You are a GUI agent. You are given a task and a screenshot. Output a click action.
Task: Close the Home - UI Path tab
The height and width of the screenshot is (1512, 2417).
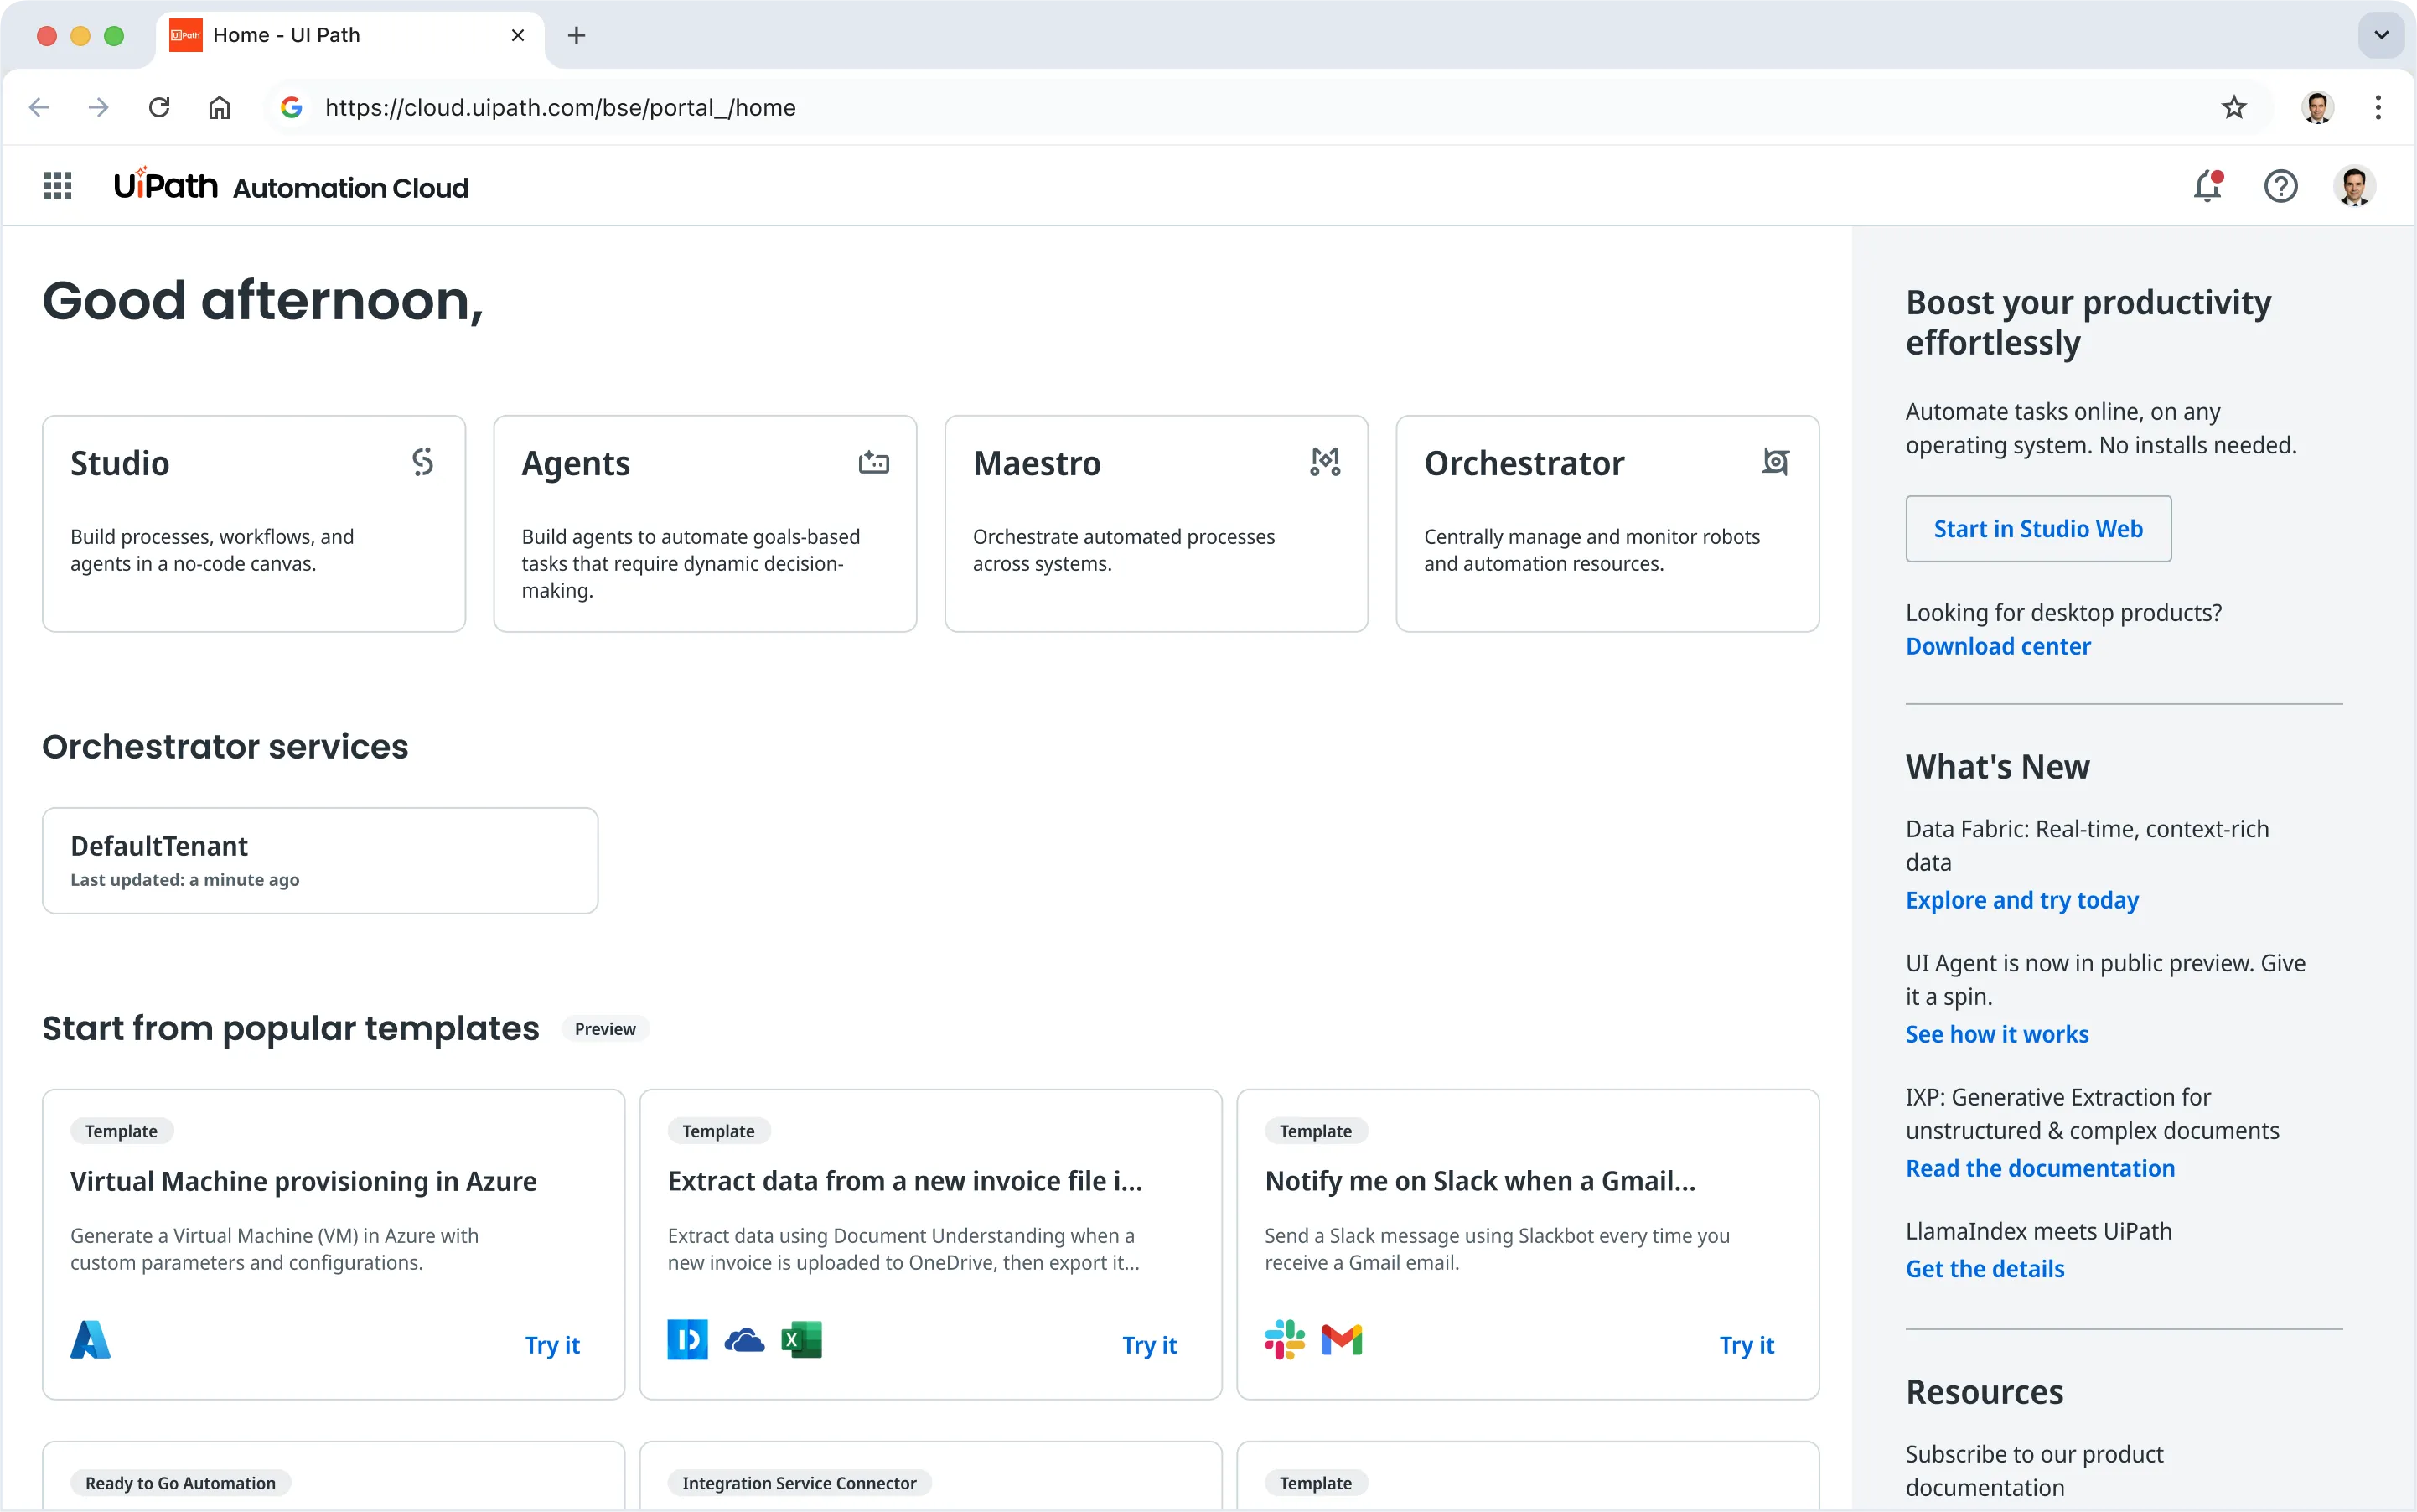(518, 35)
